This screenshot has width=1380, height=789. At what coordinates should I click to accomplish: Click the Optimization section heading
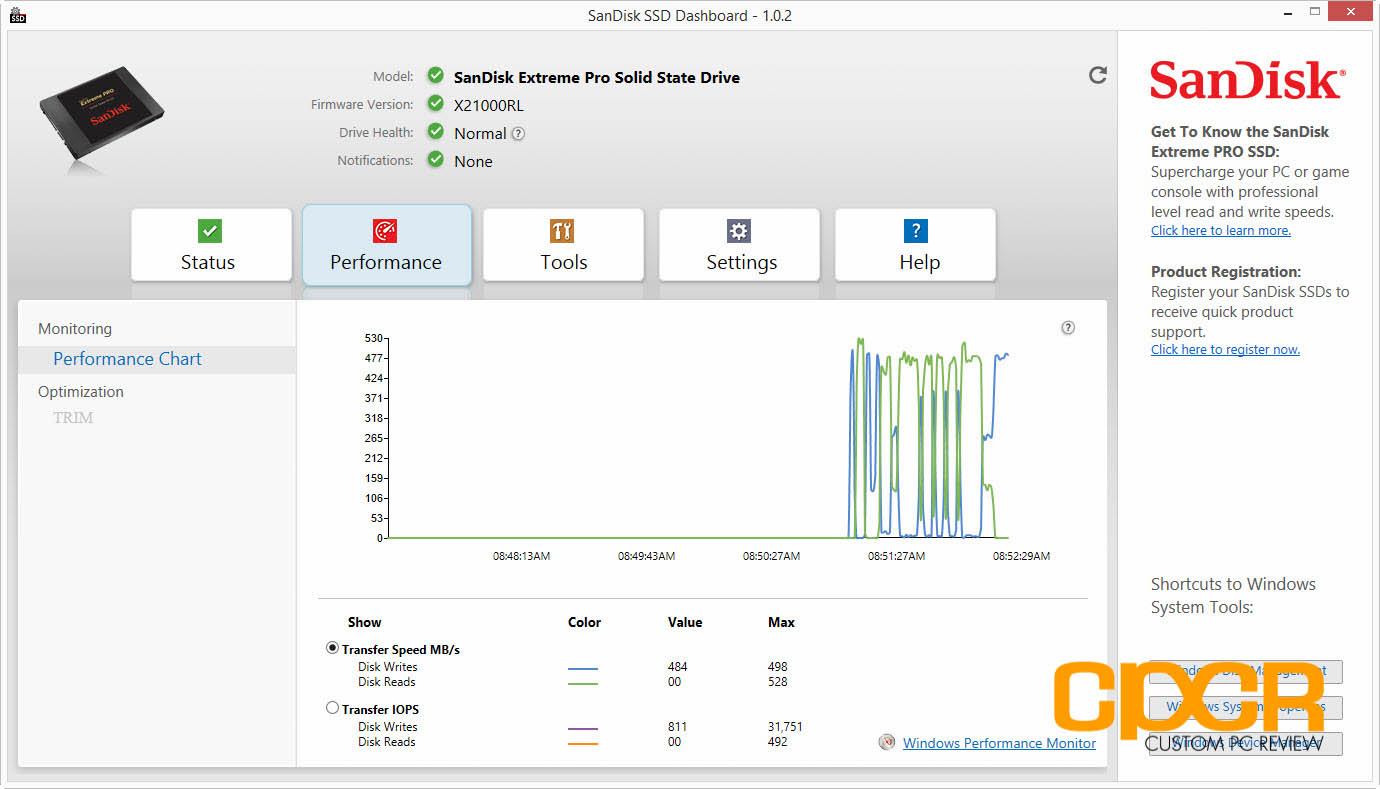[x=81, y=392]
